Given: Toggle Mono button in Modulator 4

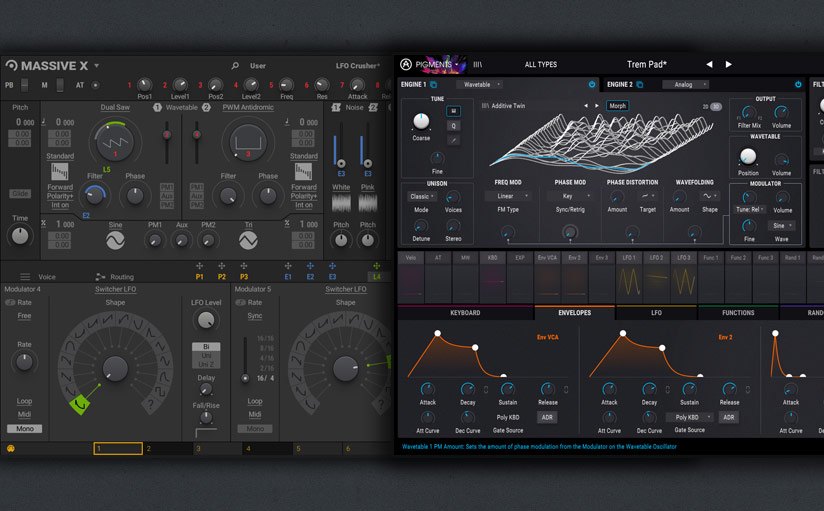Looking at the screenshot, I should point(24,428).
